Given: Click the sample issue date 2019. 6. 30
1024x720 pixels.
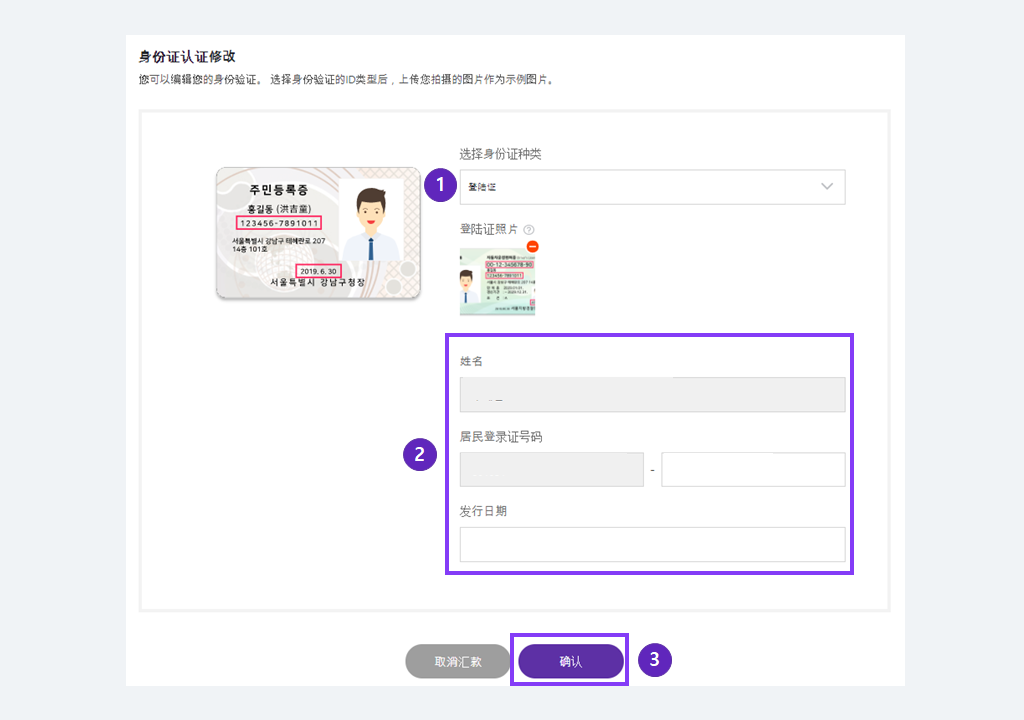Looking at the screenshot, I should (x=318, y=271).
